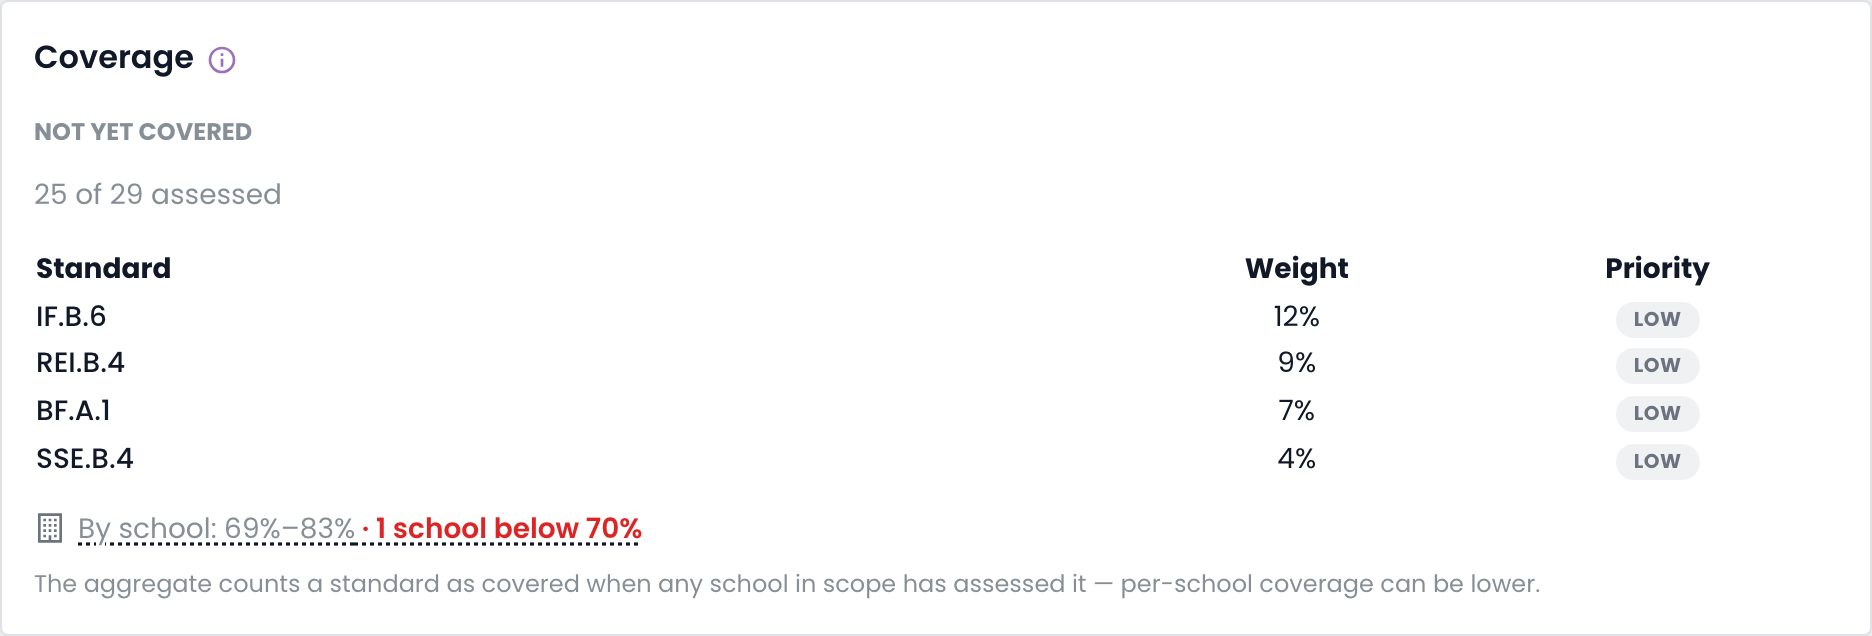This screenshot has width=1872, height=636.
Task: Click the 9% weight value
Action: (1297, 363)
